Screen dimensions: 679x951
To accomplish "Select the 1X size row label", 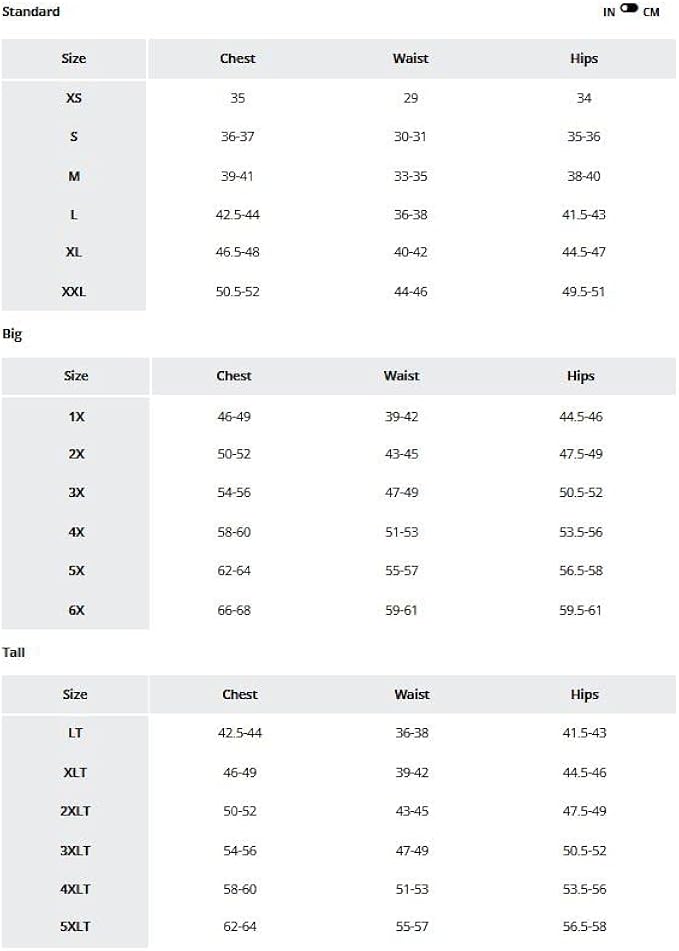I will coord(76,416).
